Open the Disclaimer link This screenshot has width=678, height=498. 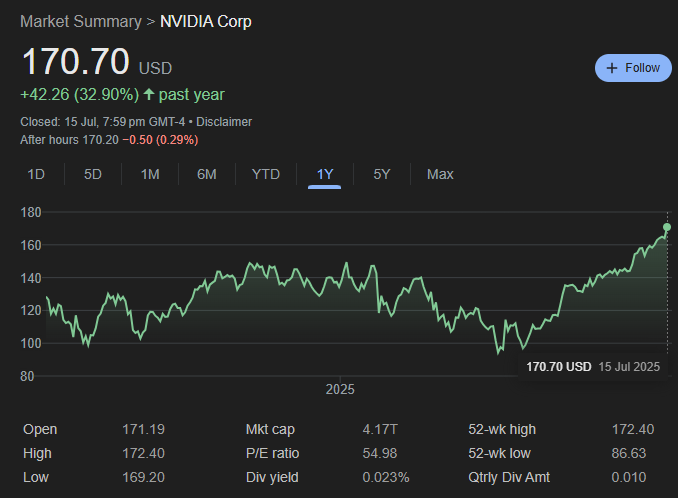point(224,122)
